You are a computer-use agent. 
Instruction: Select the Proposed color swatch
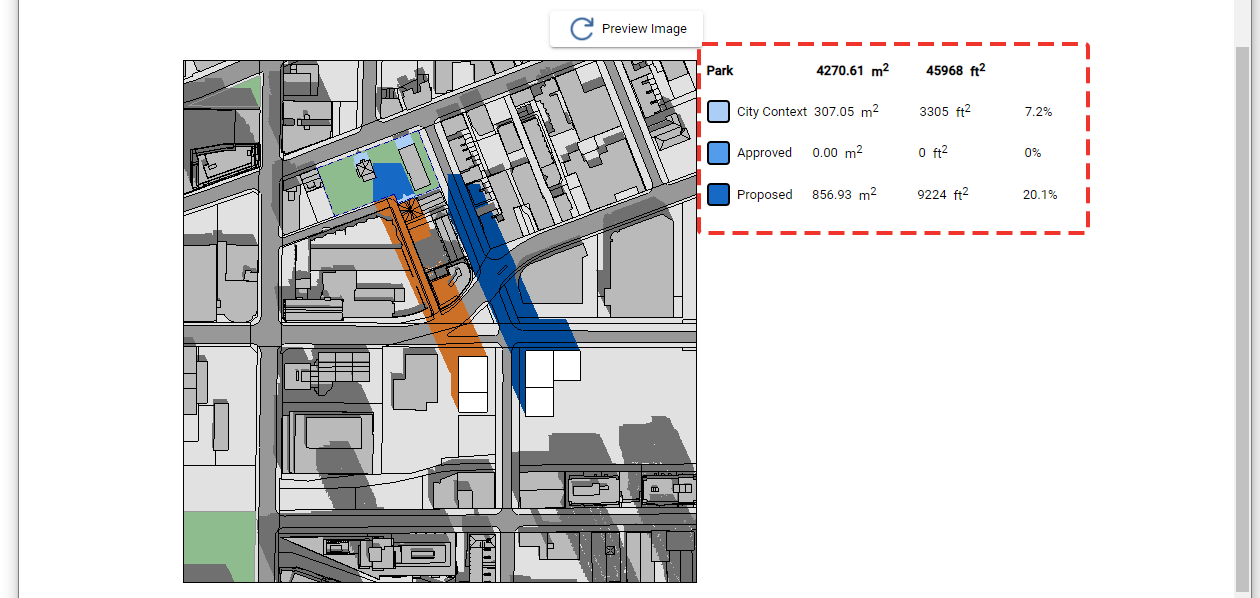coord(718,194)
